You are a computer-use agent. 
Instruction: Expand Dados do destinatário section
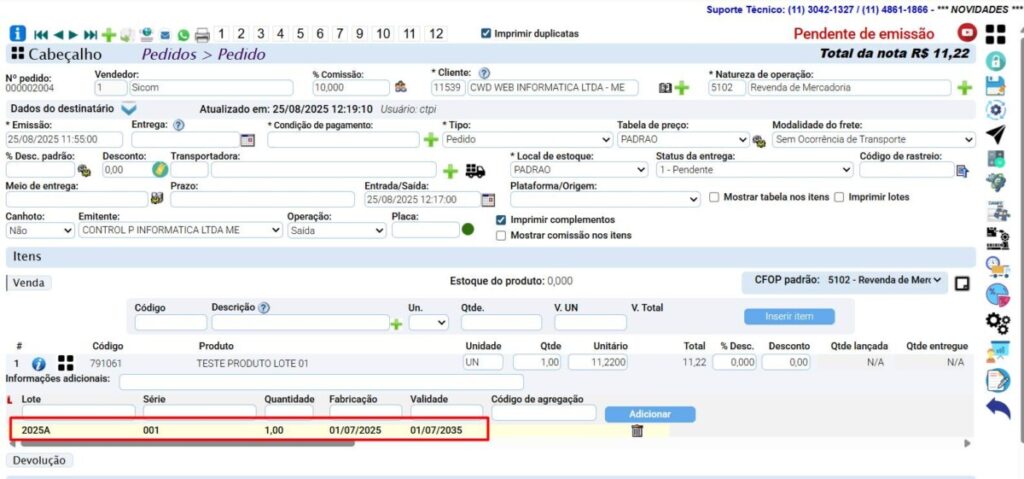pyautogui.click(x=128, y=108)
